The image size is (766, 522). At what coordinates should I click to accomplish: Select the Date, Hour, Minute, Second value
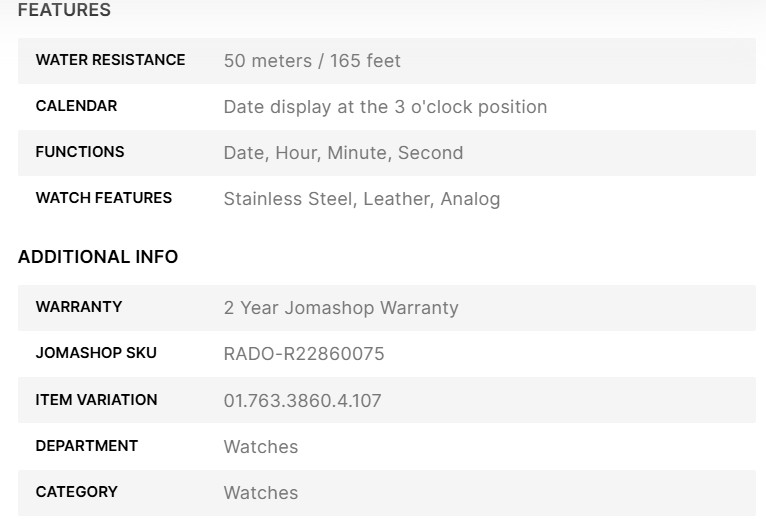(343, 153)
